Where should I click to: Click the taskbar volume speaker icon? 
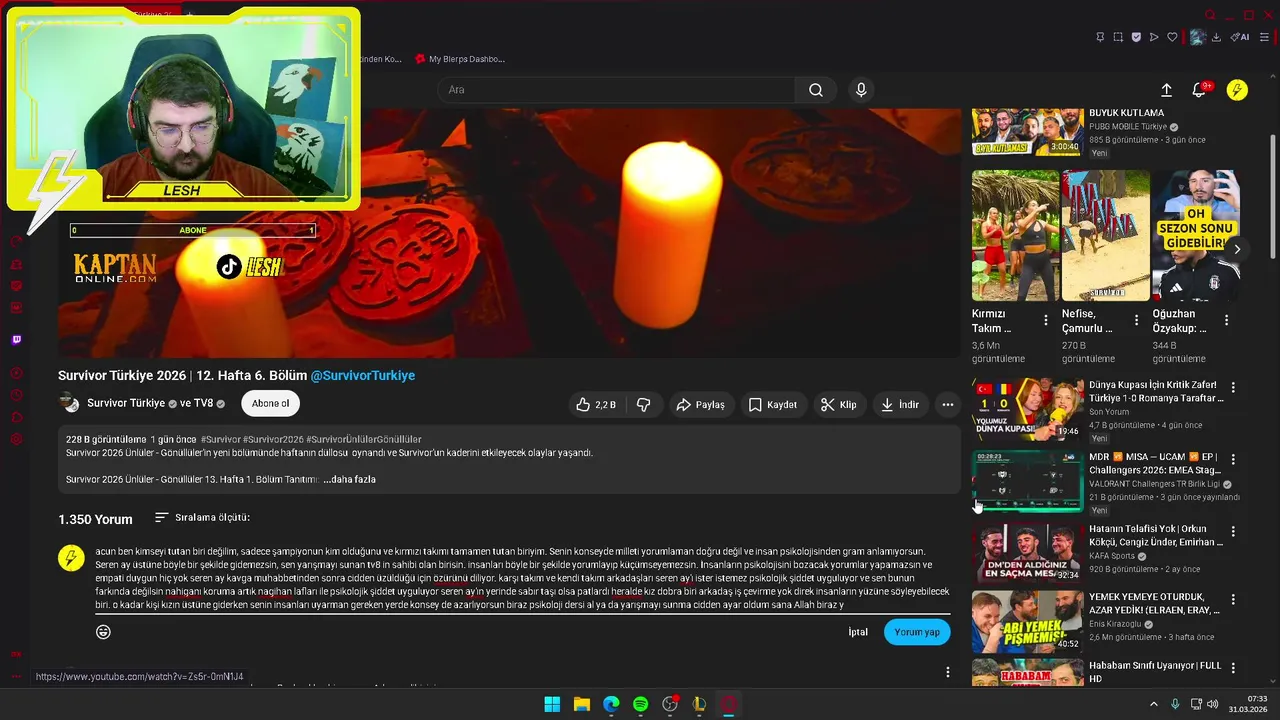coord(1212,704)
